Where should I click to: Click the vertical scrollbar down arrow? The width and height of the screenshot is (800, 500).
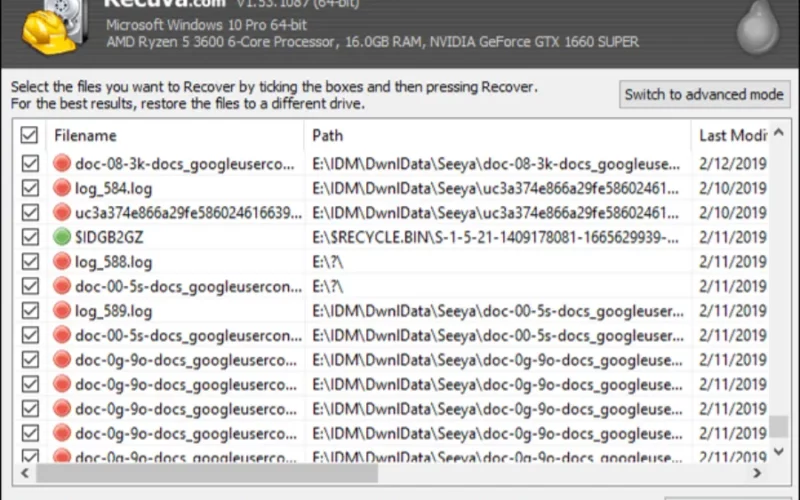[x=779, y=451]
